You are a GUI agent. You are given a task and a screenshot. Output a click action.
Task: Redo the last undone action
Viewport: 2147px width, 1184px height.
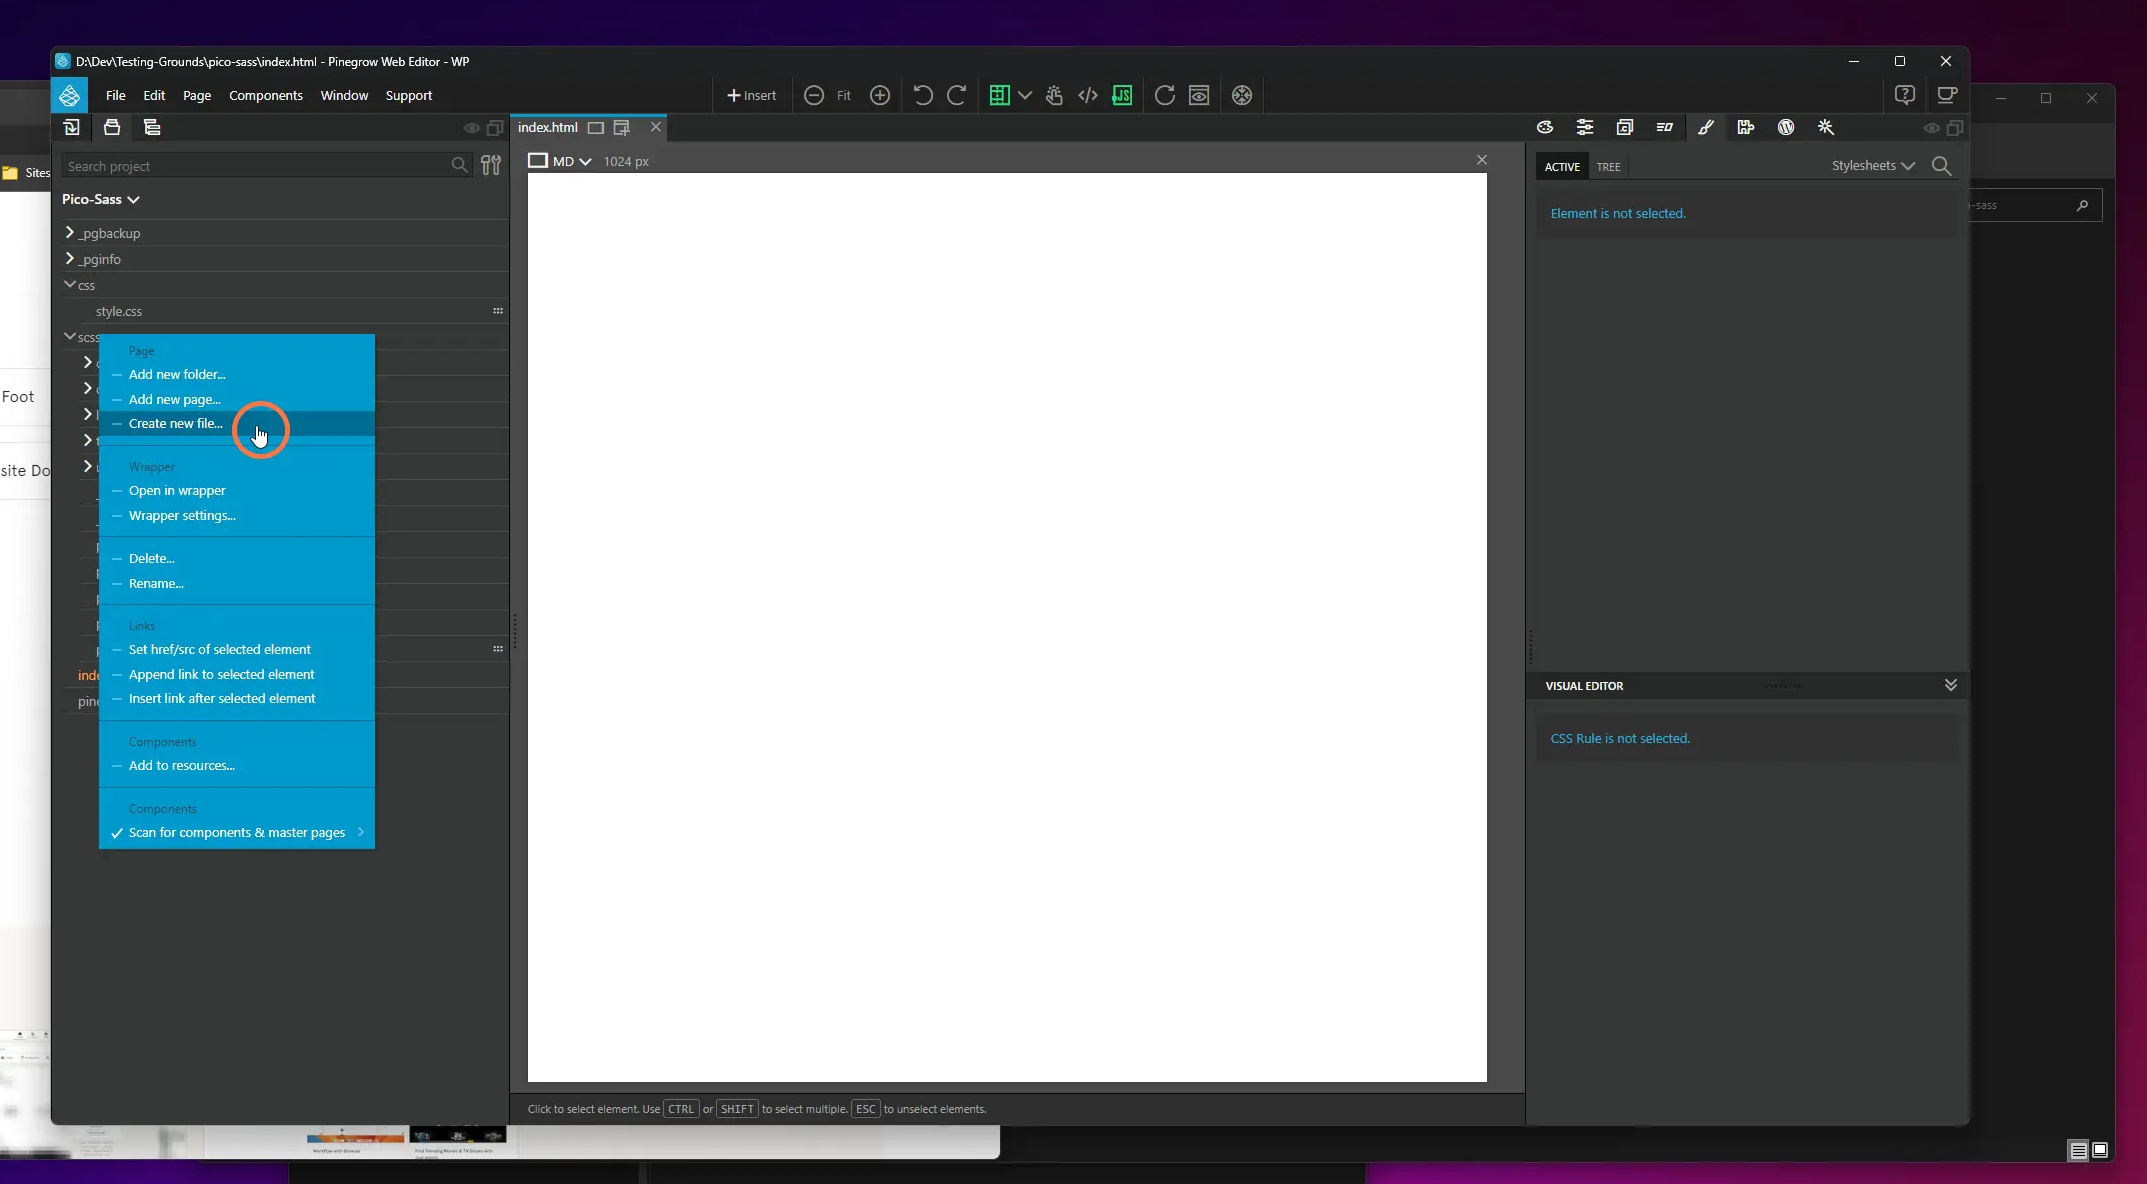click(x=957, y=95)
